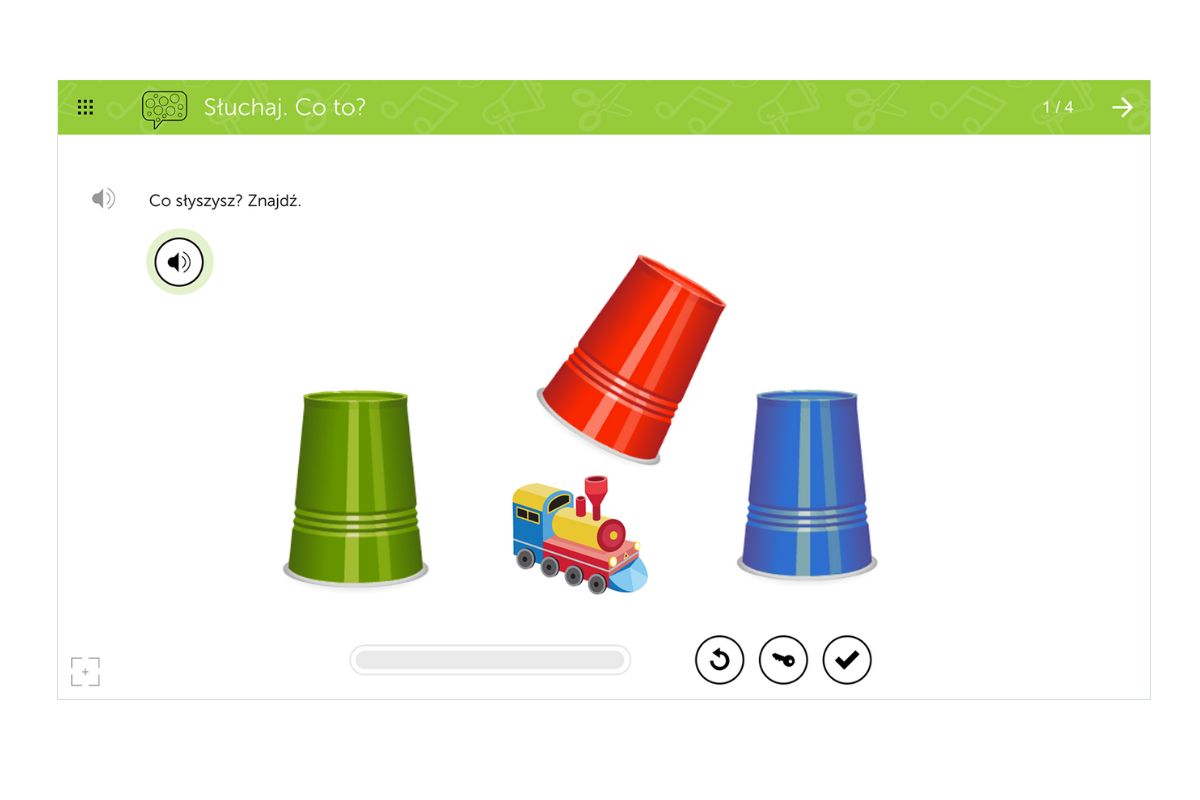Select the tilted red cup
This screenshot has height=800, width=1200.
(x=632, y=359)
